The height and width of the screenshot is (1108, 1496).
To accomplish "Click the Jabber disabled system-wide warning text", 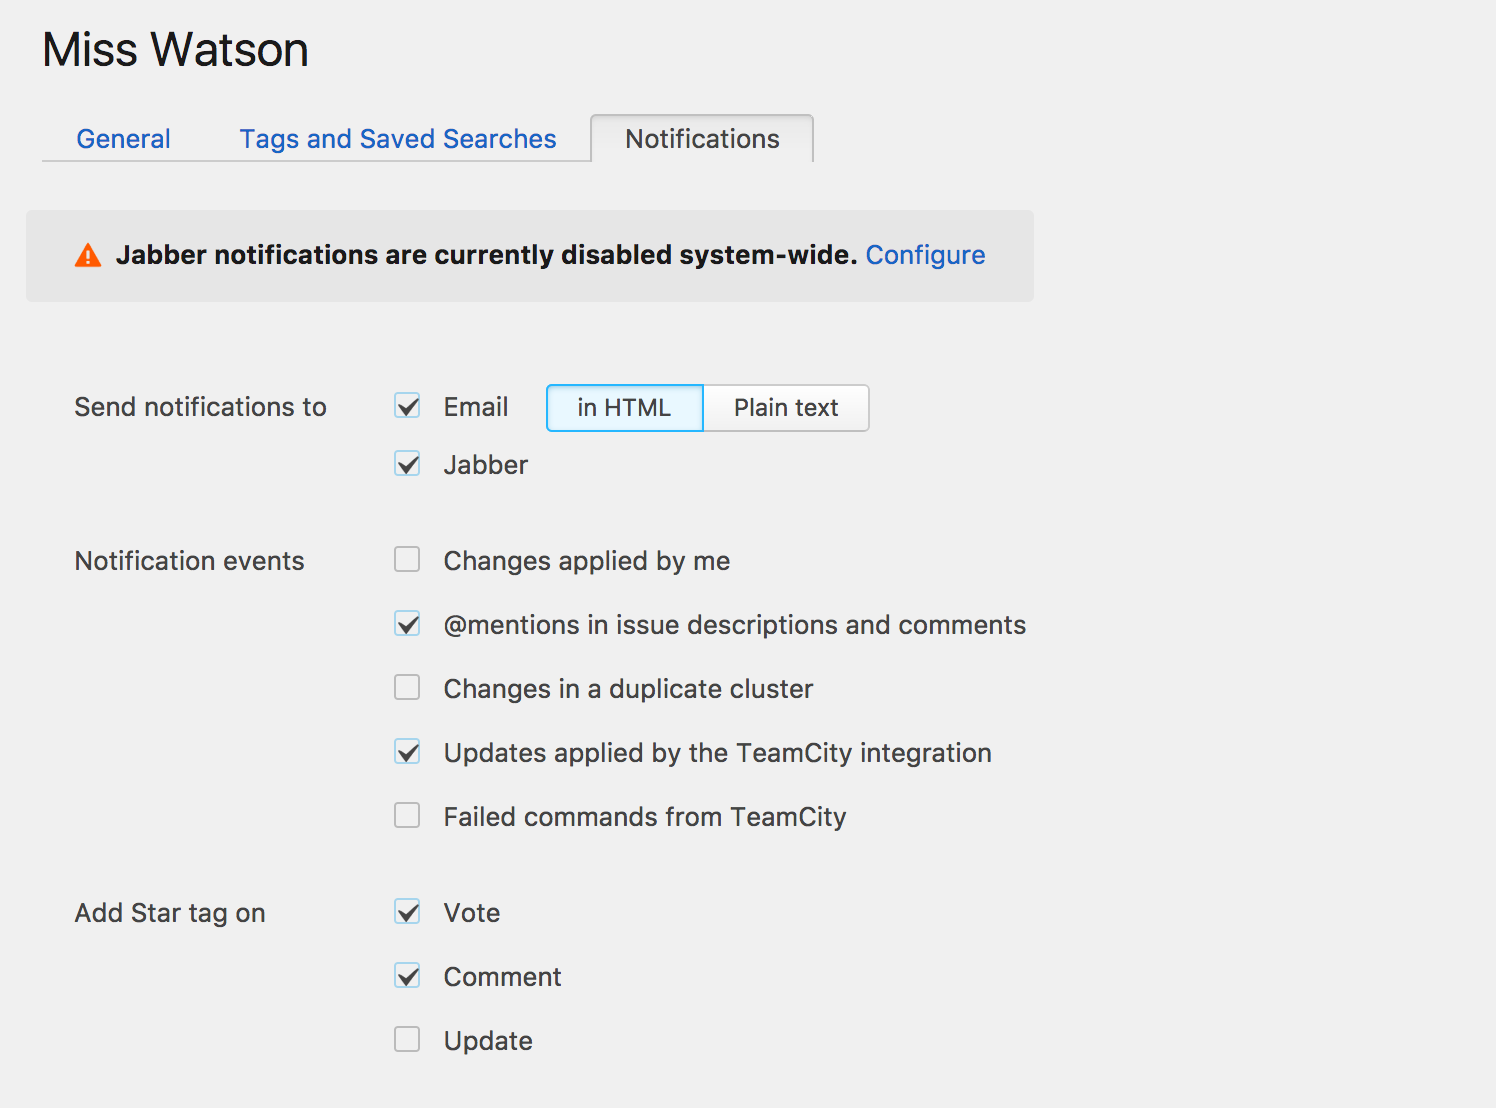I will (x=486, y=255).
